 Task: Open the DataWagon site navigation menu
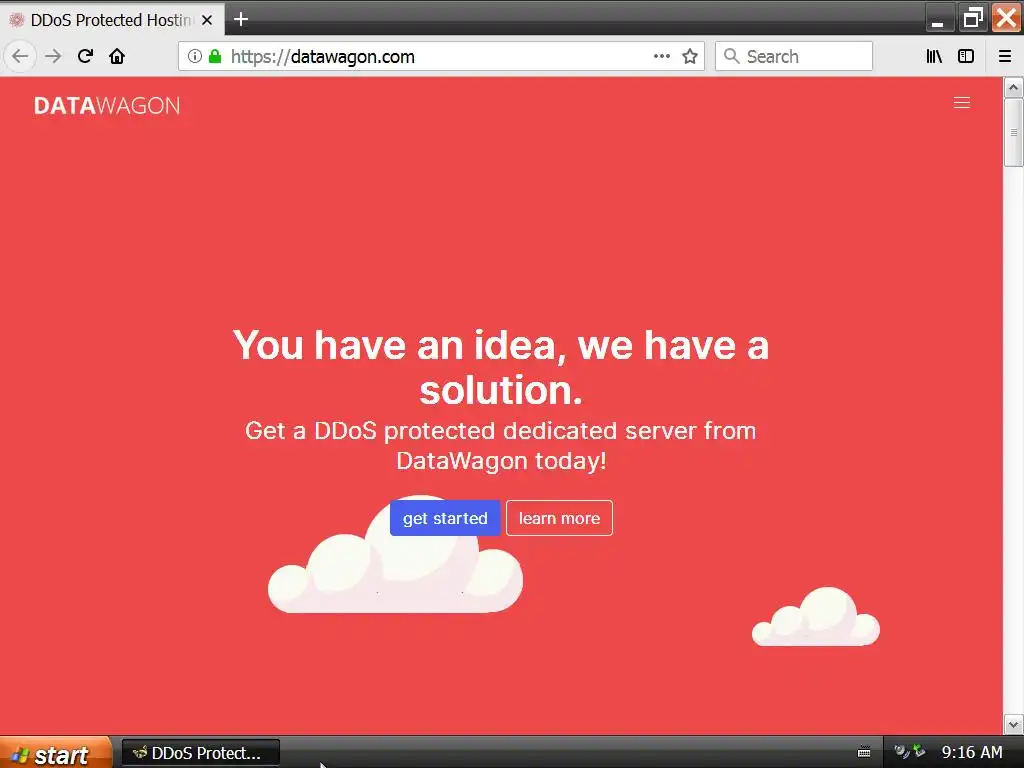pyautogui.click(x=961, y=103)
